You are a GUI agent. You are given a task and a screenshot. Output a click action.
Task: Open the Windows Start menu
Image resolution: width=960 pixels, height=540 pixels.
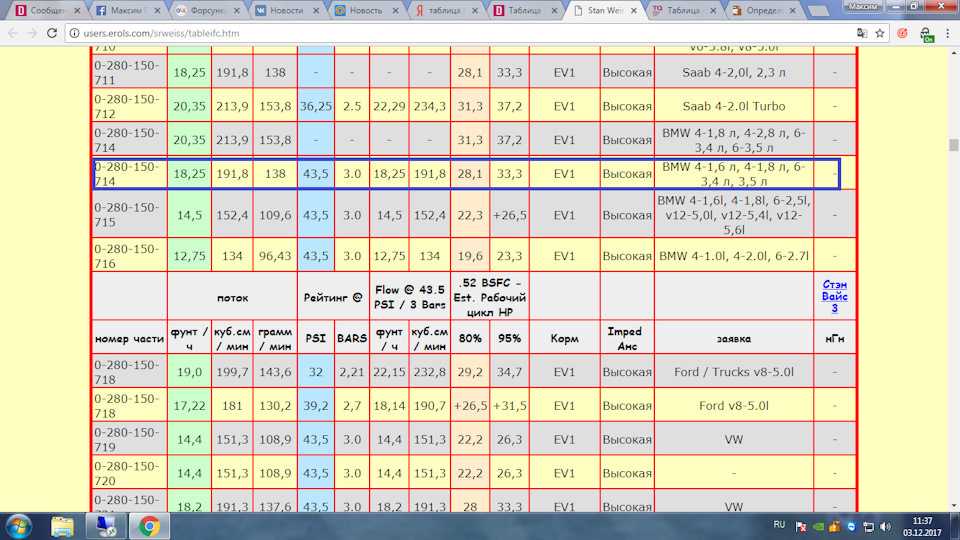pos(18,527)
